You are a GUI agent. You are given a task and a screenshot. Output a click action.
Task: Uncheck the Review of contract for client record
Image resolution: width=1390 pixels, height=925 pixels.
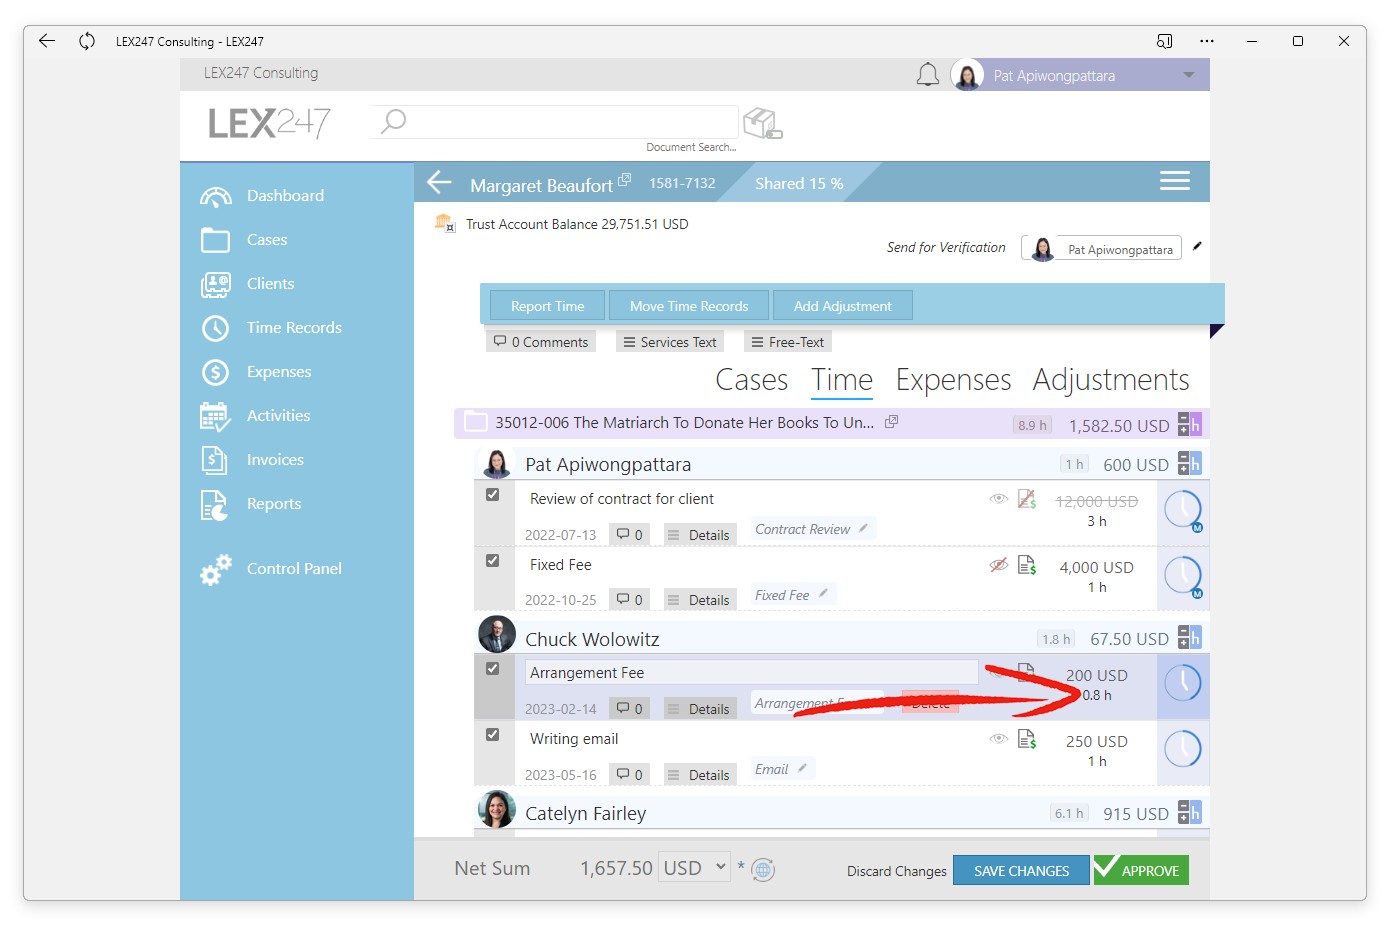492,495
